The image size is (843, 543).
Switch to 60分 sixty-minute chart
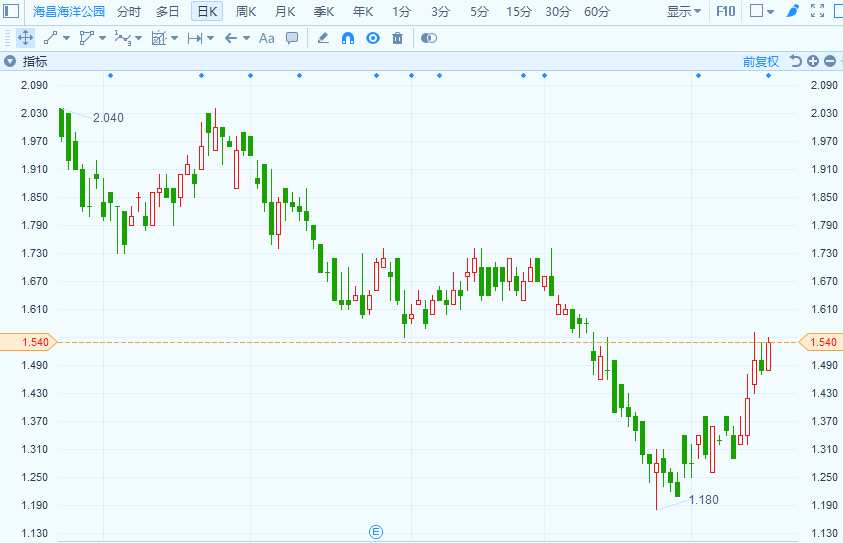click(597, 11)
